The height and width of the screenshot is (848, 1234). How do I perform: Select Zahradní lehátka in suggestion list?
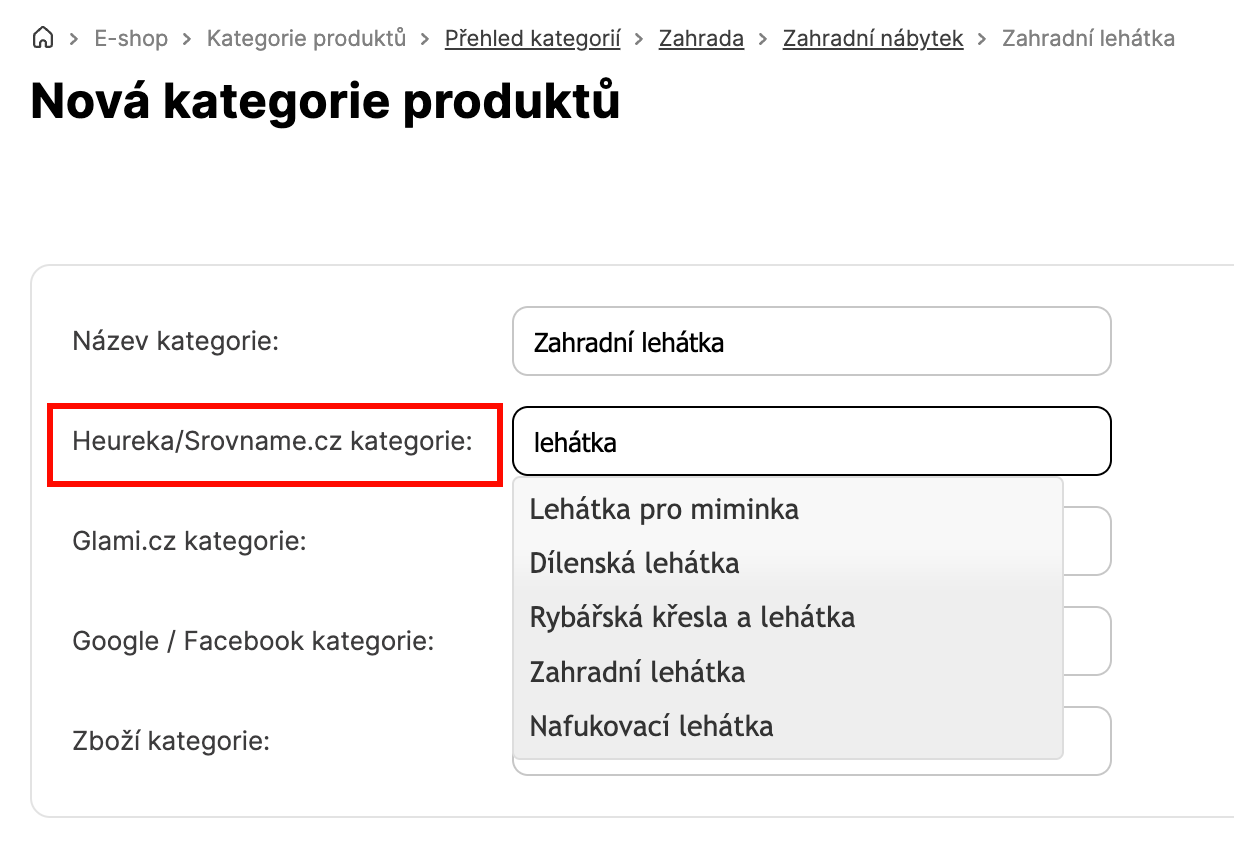637,671
